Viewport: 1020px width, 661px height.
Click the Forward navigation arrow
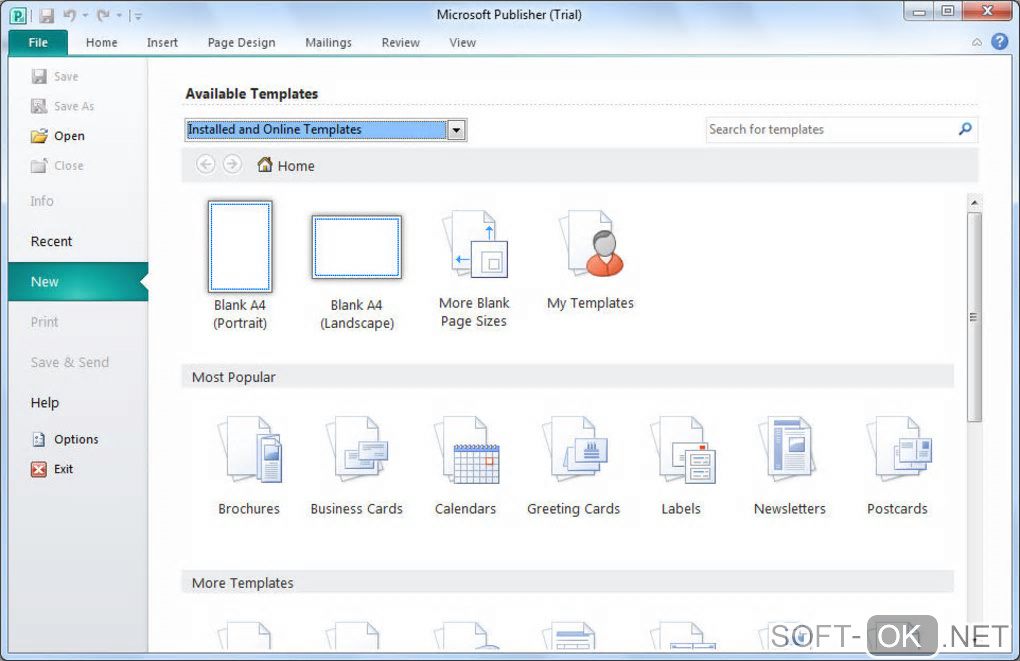pyautogui.click(x=232, y=165)
